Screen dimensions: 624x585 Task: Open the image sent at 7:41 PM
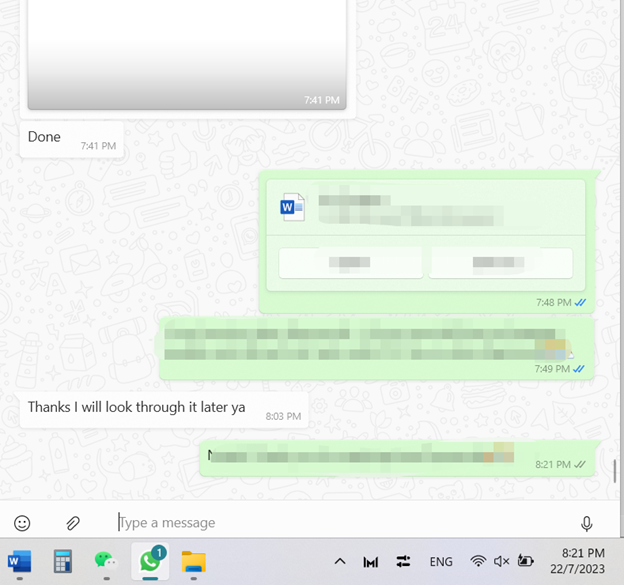[186, 50]
